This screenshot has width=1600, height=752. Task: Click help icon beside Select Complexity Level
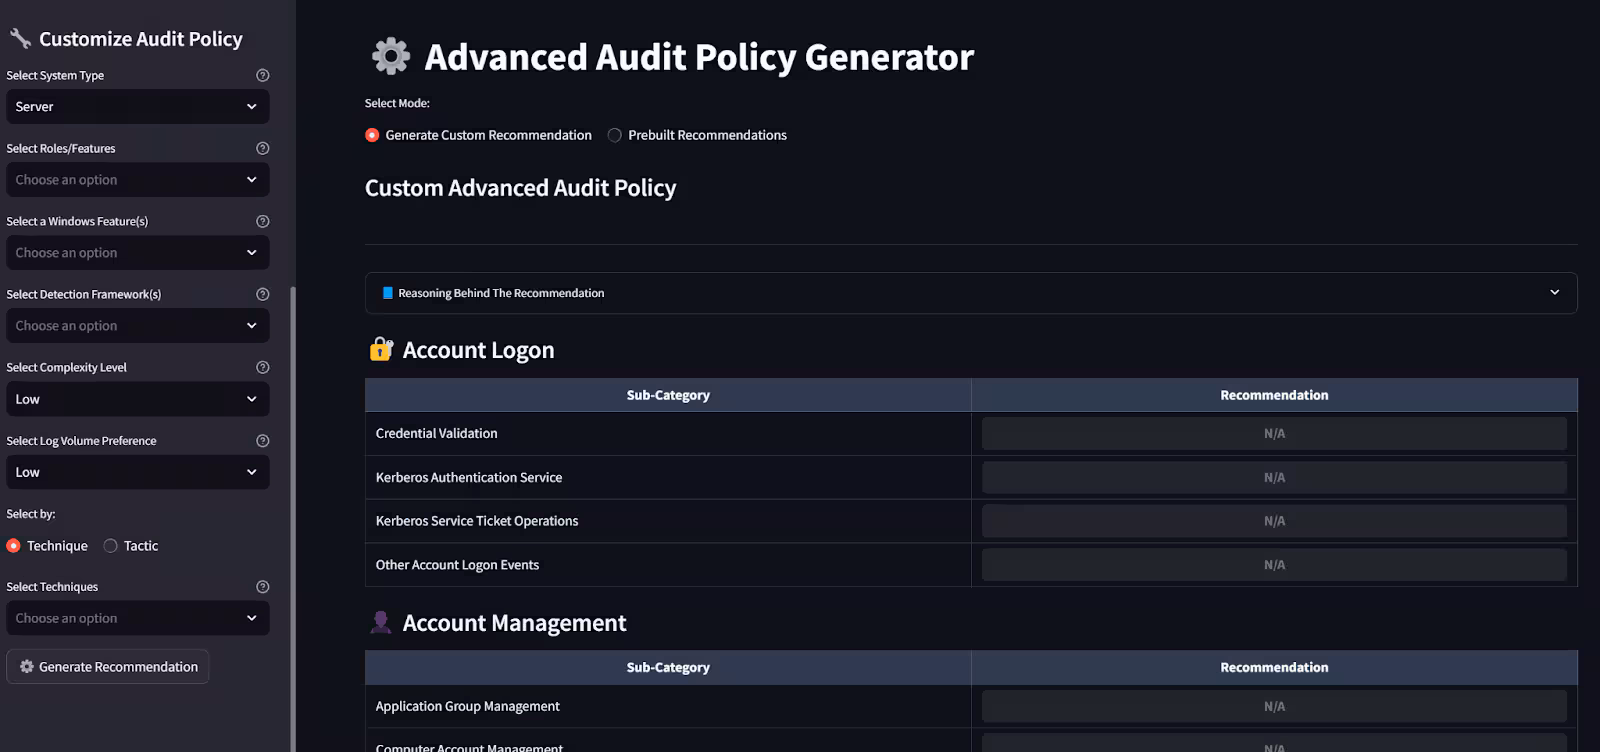[263, 367]
